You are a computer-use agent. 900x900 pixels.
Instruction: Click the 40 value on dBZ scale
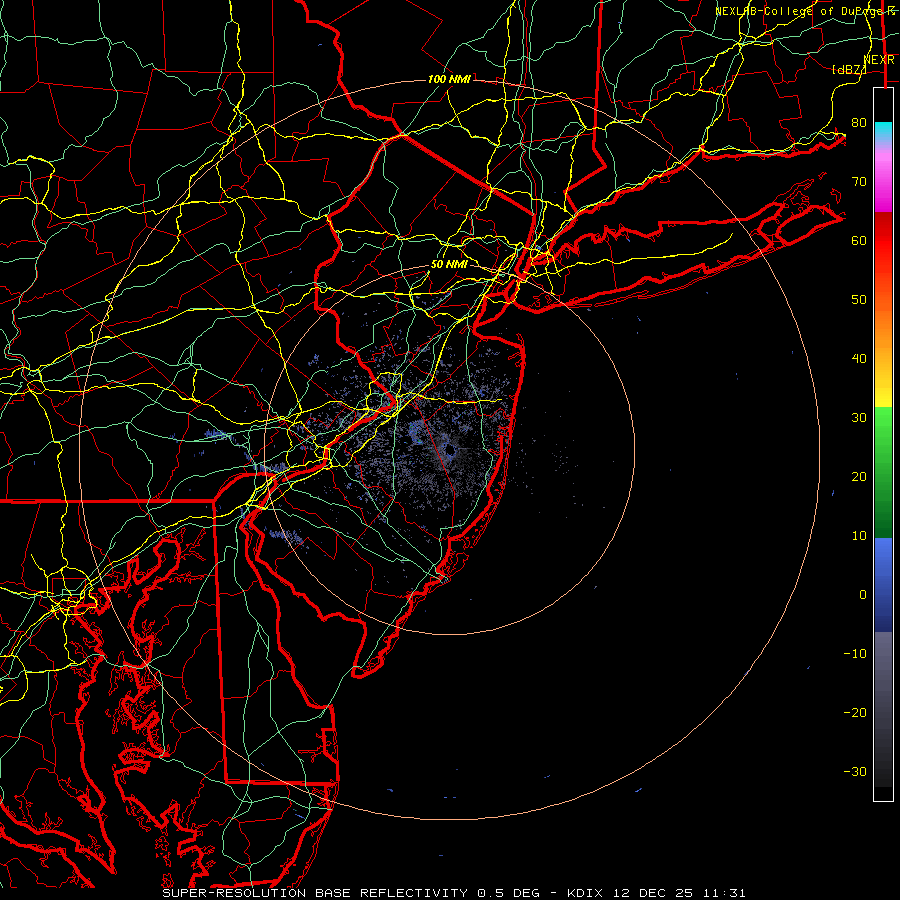[859, 359]
